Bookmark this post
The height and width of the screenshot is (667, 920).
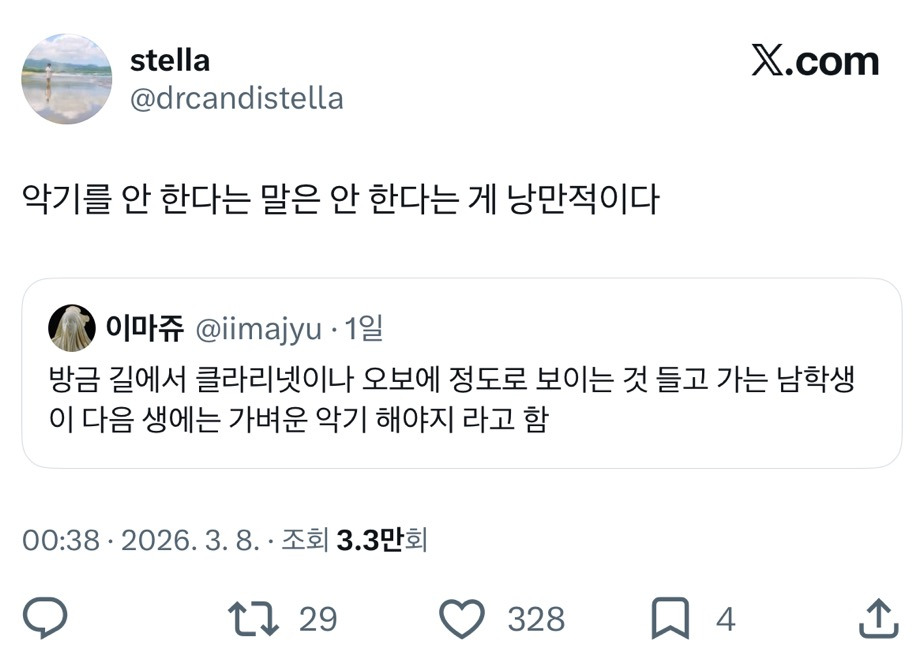pos(670,619)
